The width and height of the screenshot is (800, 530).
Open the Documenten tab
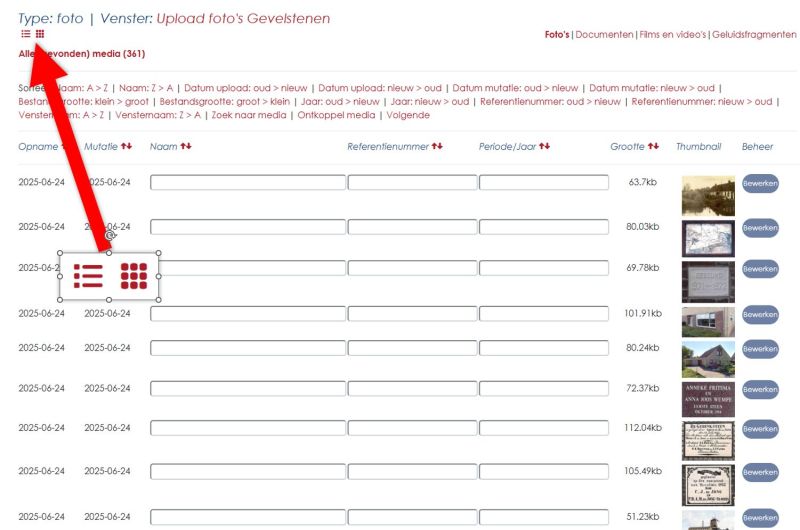tap(605, 35)
